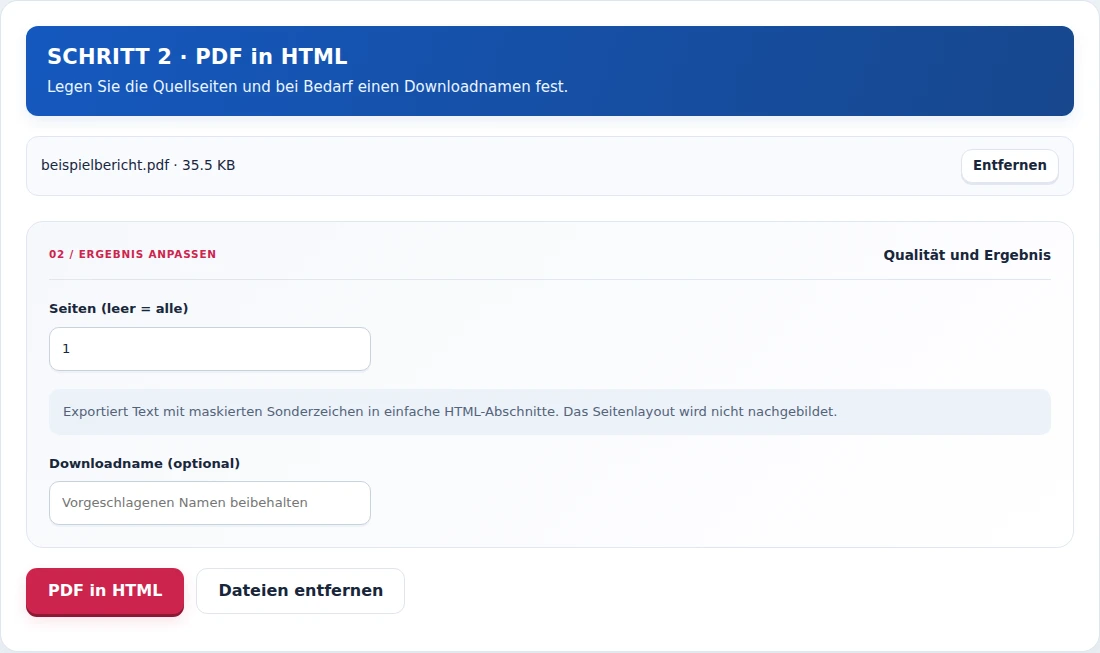The width and height of the screenshot is (1100, 653).
Task: Click the Legen Sie die Quellseiten subtitle
Action: point(307,87)
